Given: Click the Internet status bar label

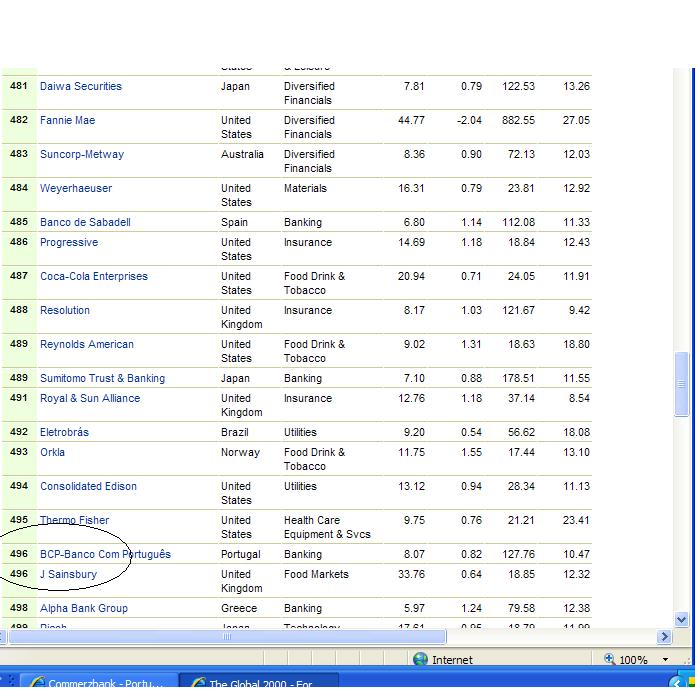Looking at the screenshot, I should click(x=452, y=660).
